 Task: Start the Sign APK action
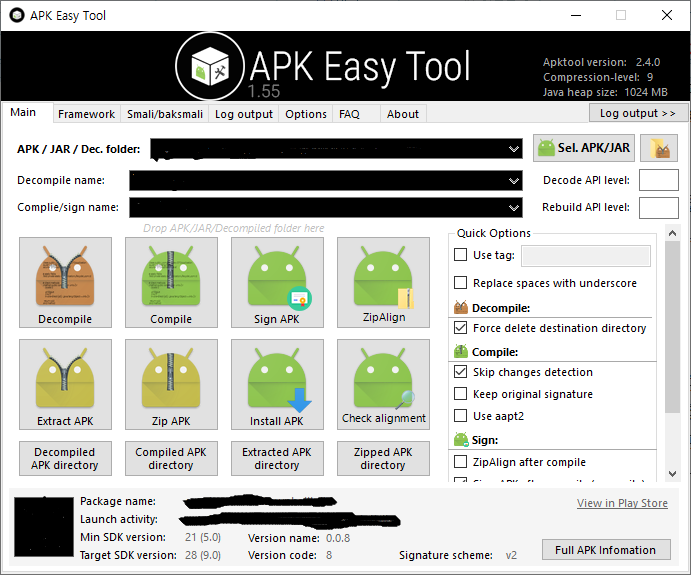tap(277, 282)
